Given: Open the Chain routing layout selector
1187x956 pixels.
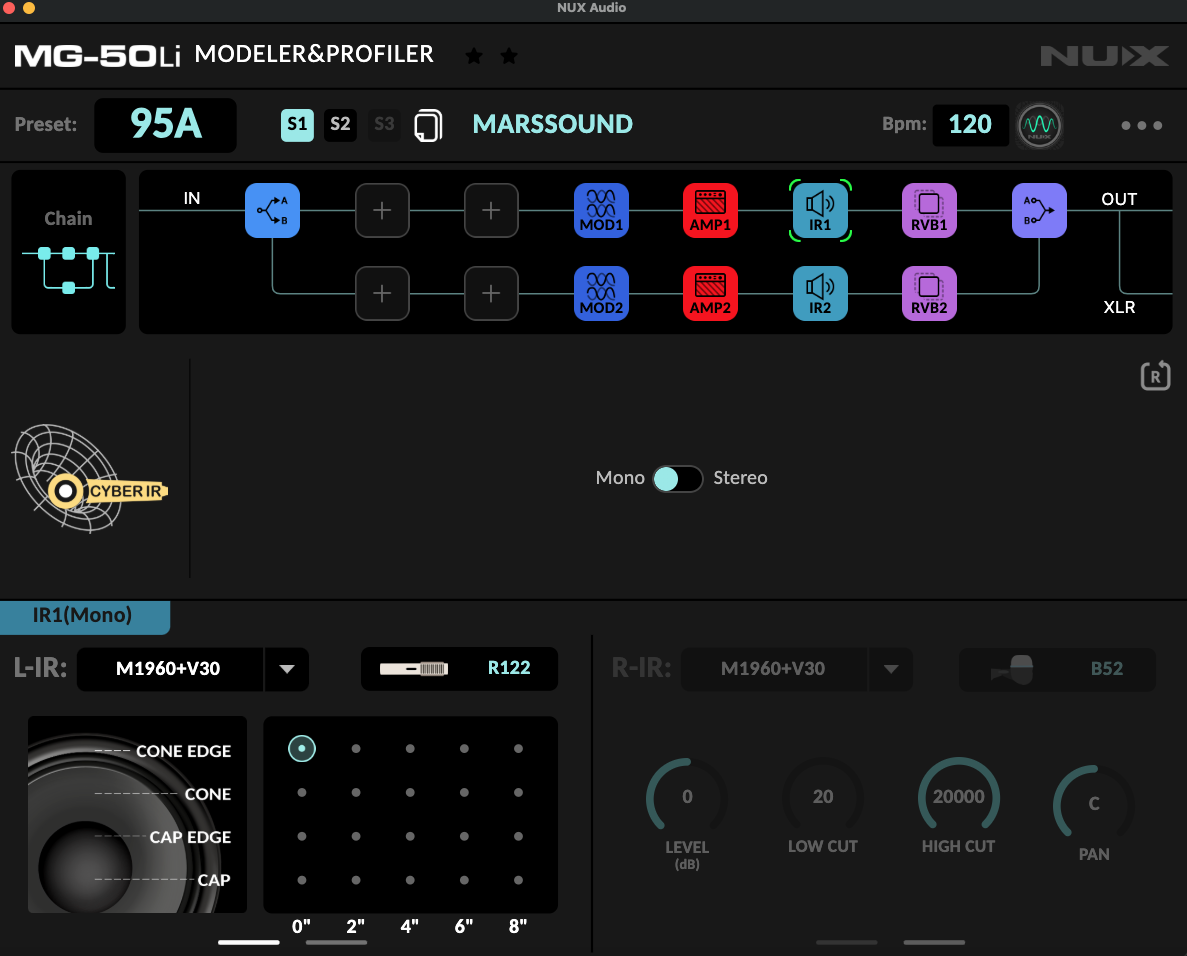Looking at the screenshot, I should (69, 252).
